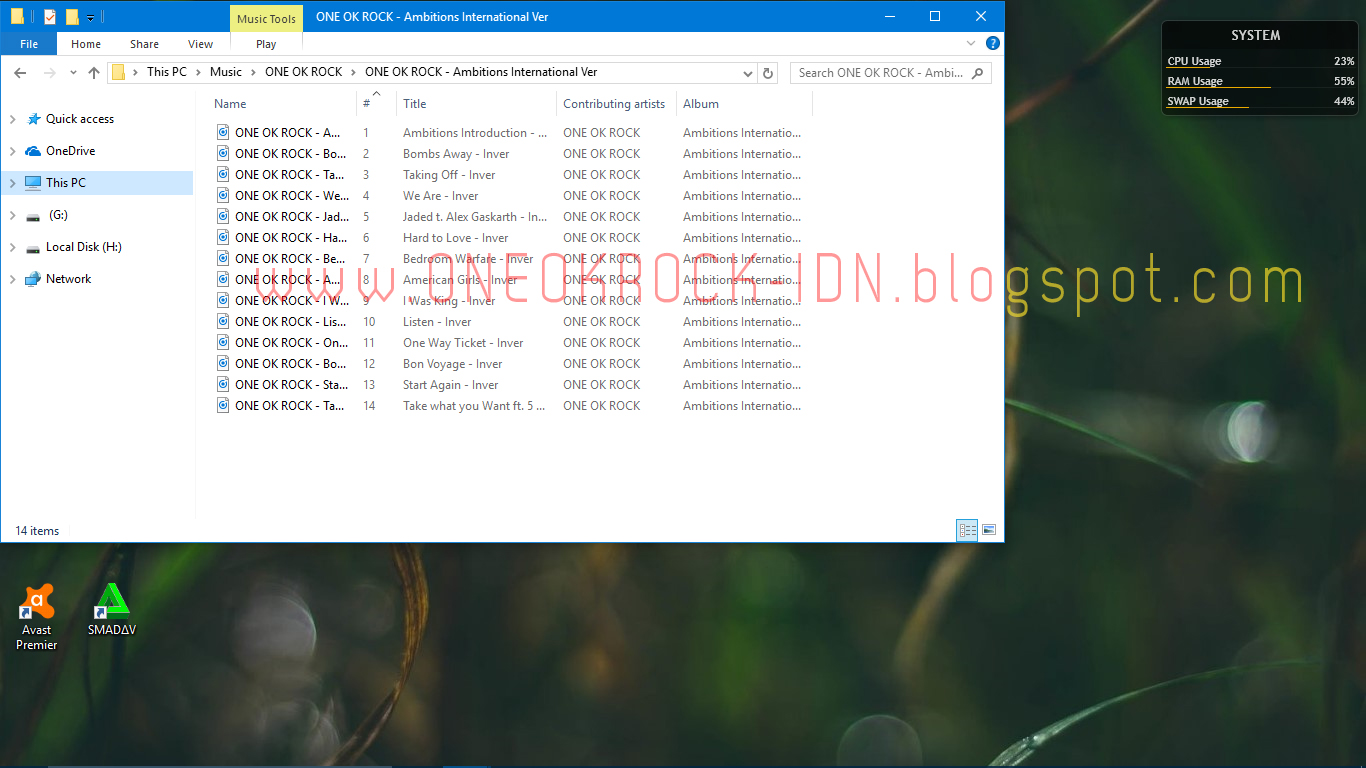Click the folder icon in address bar

coord(119,72)
